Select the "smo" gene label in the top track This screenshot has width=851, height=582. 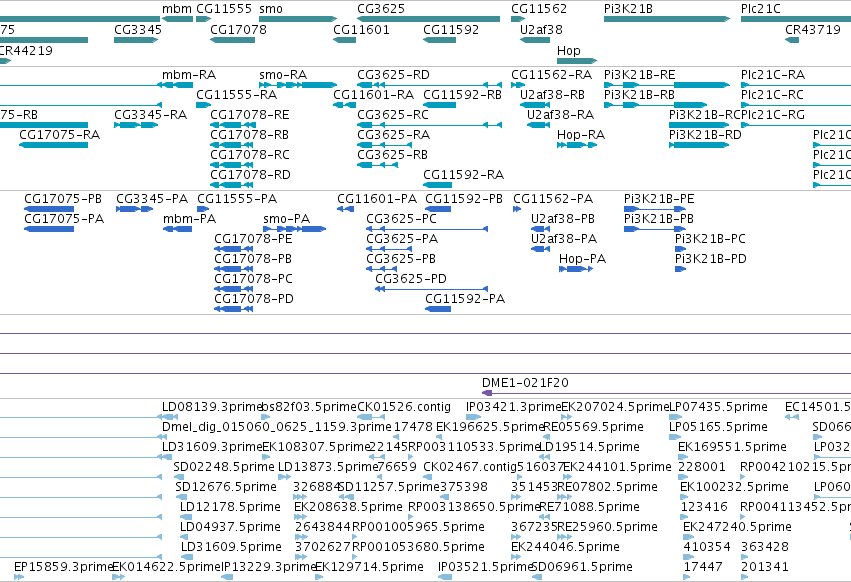pos(271,9)
